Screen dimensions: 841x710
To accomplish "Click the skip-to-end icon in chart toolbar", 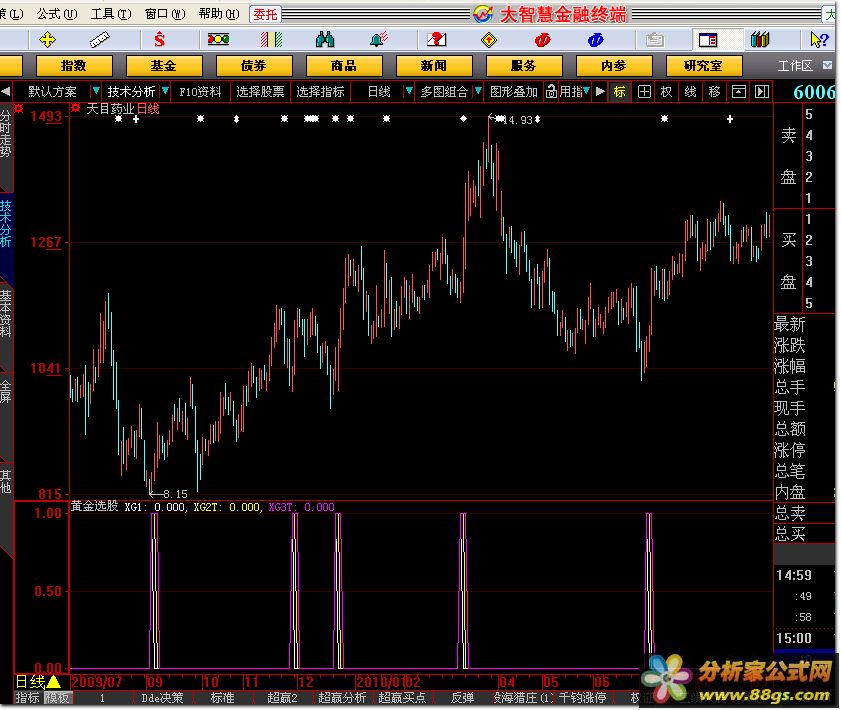I will 762,92.
